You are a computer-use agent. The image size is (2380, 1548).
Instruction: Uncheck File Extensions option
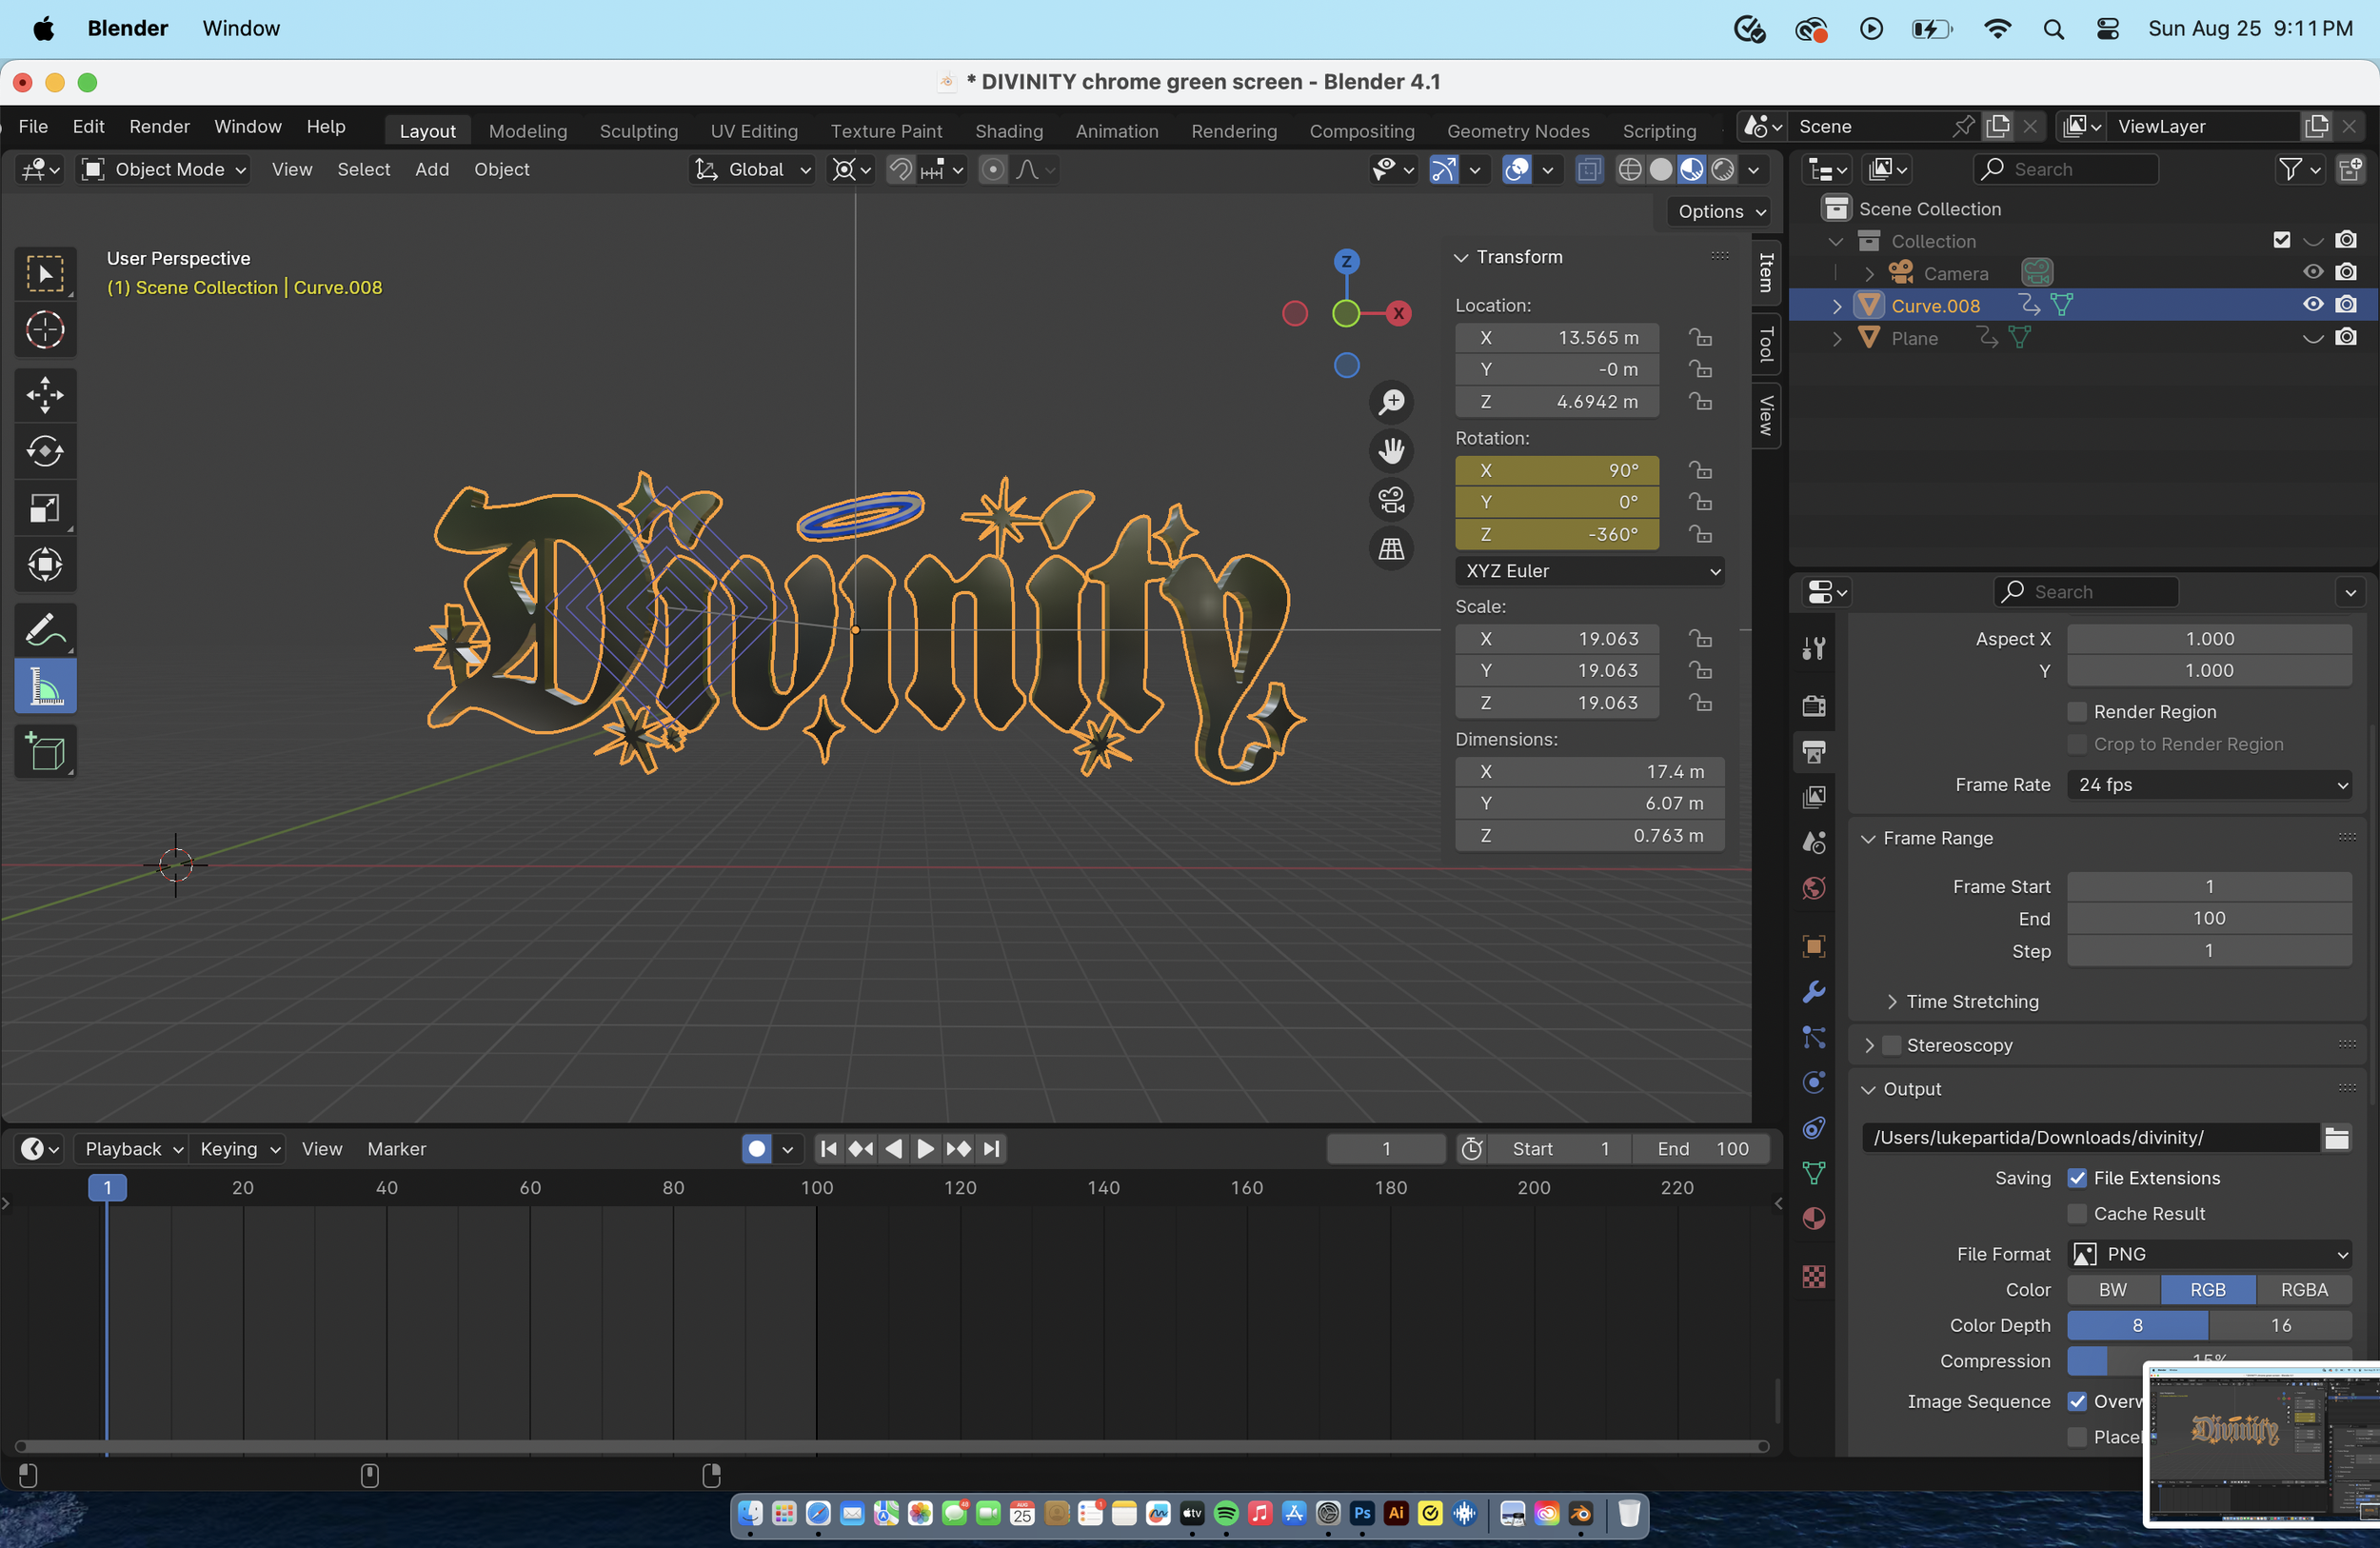(x=2077, y=1178)
